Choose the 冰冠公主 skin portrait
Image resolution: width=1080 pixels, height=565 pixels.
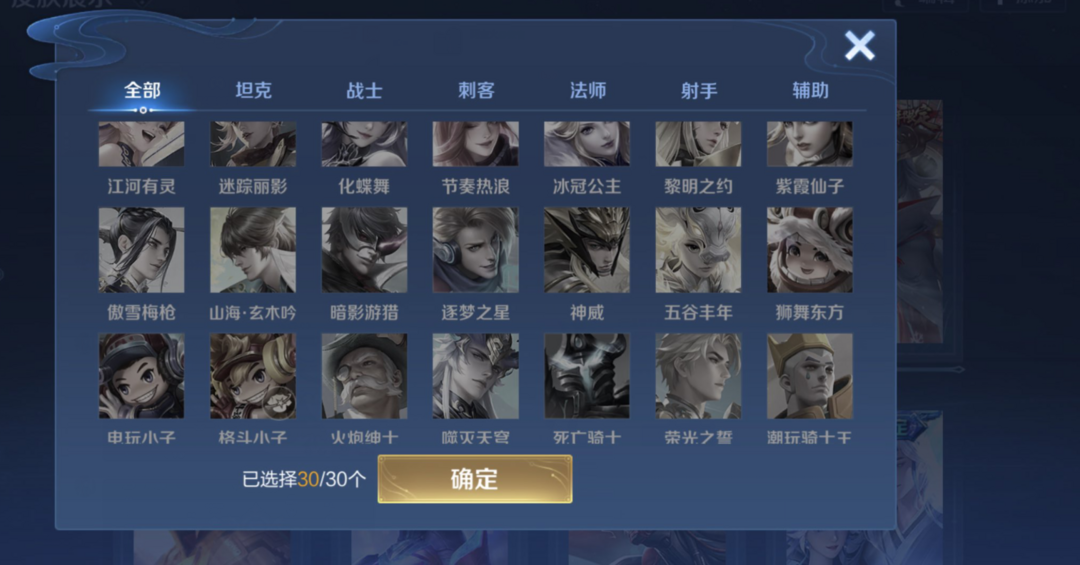[587, 144]
